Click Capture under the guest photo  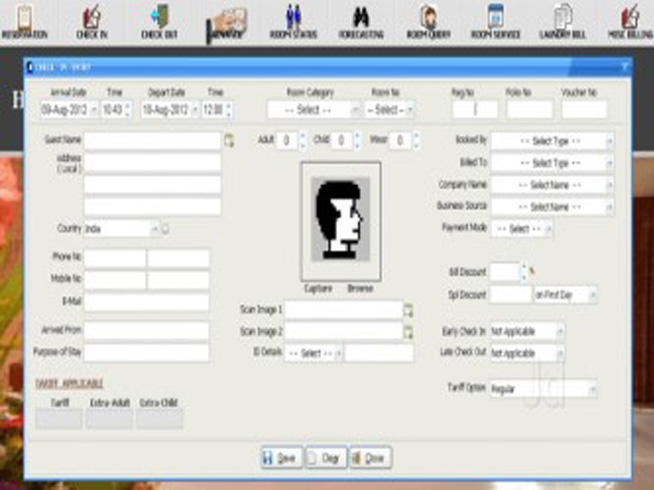(319, 289)
